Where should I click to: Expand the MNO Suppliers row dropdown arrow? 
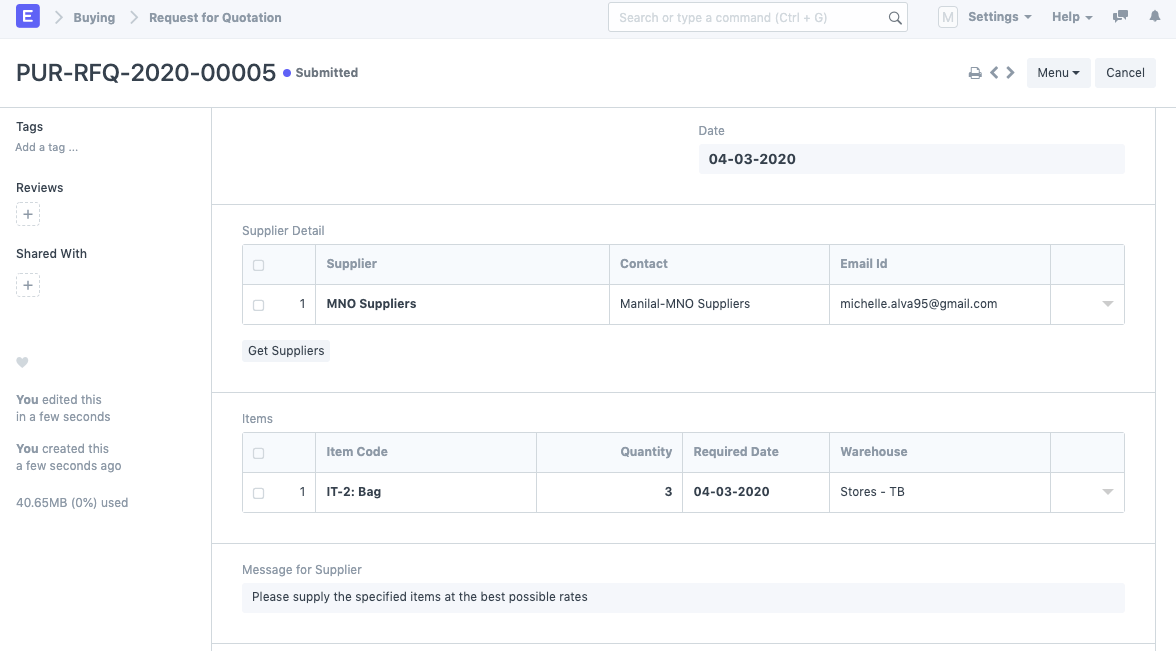pos(1106,304)
